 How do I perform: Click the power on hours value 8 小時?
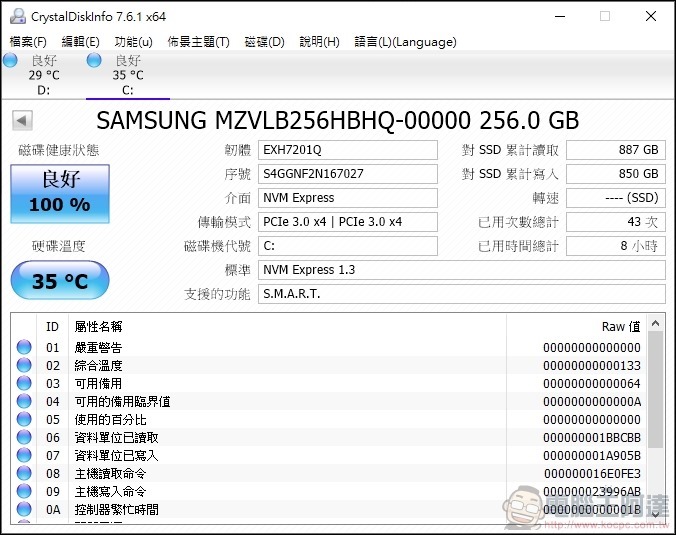(x=616, y=246)
